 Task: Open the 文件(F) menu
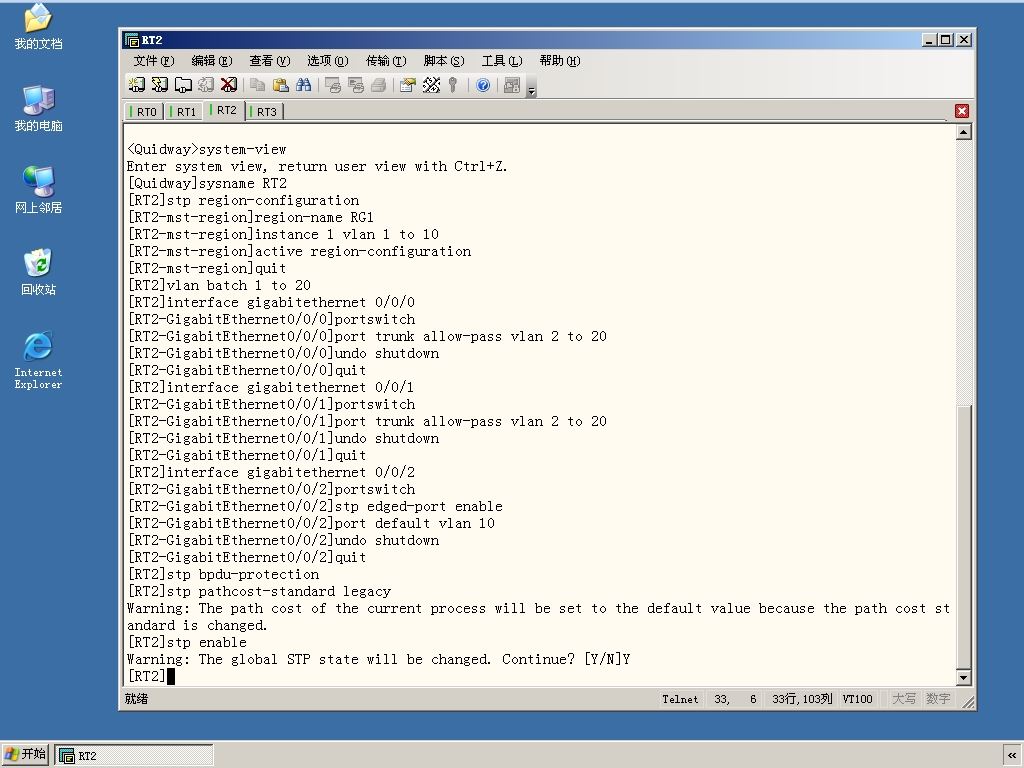click(x=153, y=61)
